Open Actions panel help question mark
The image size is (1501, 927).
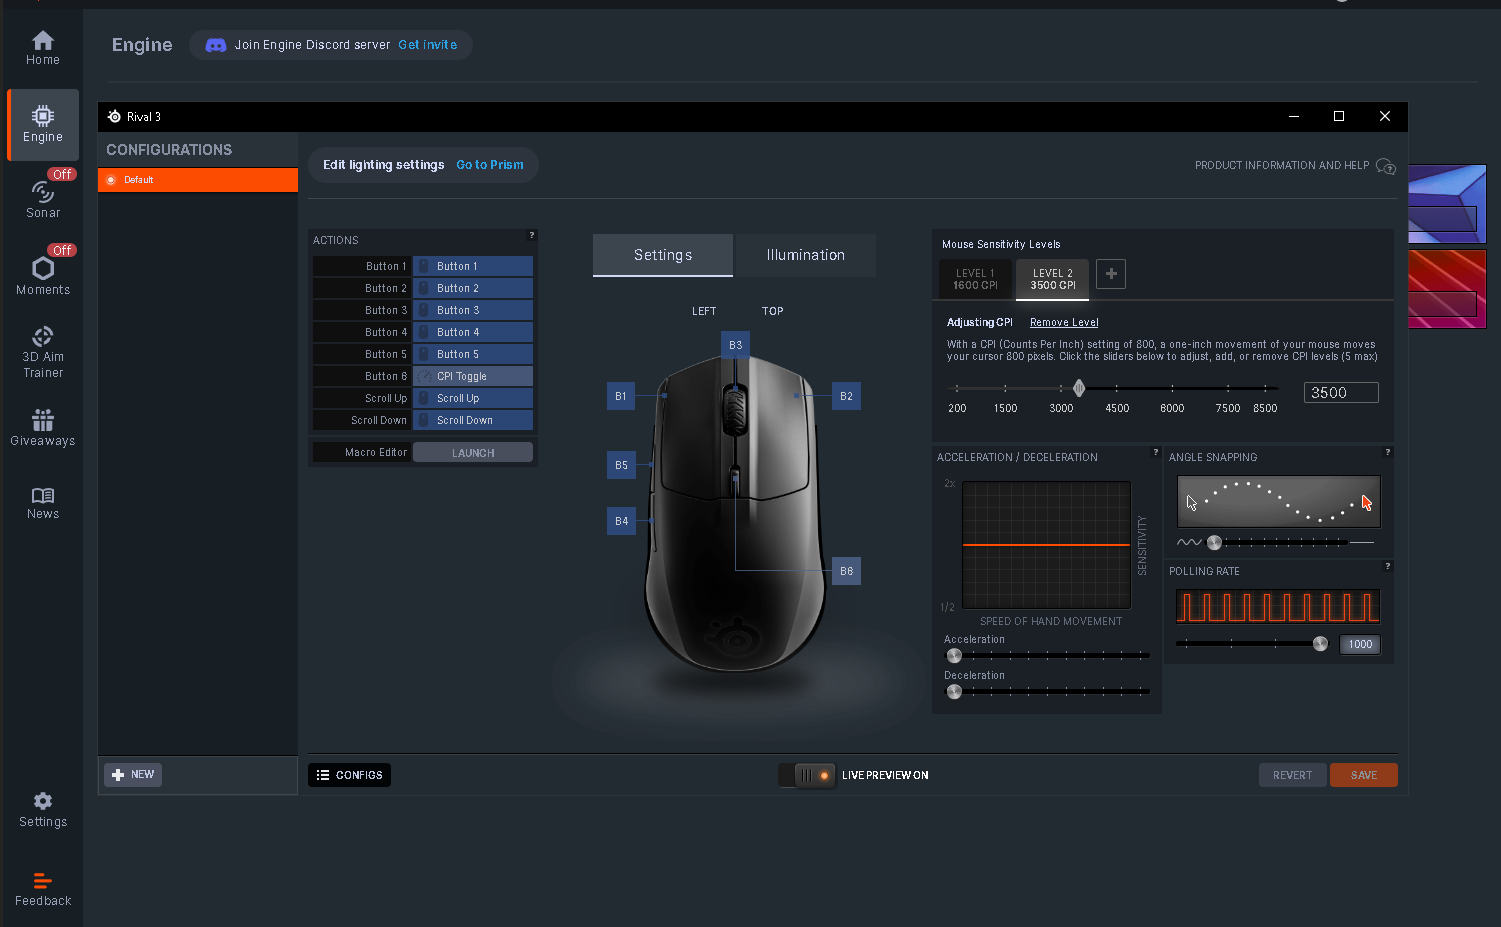[x=532, y=235]
